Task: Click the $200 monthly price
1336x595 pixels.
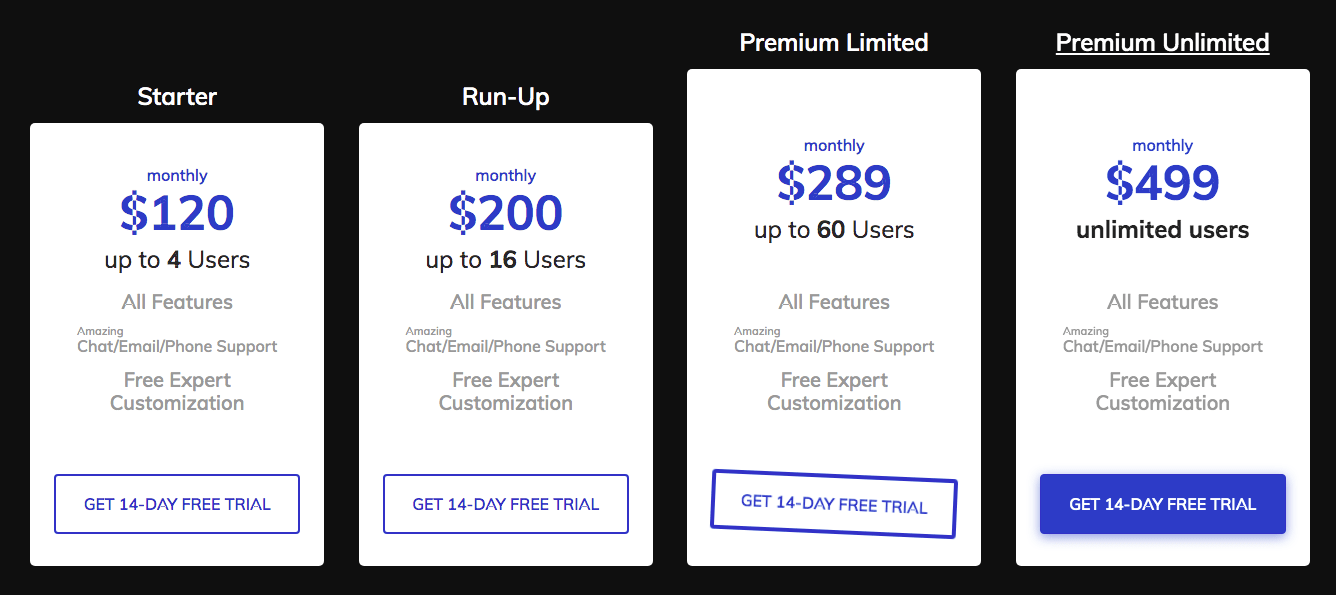Action: 506,212
